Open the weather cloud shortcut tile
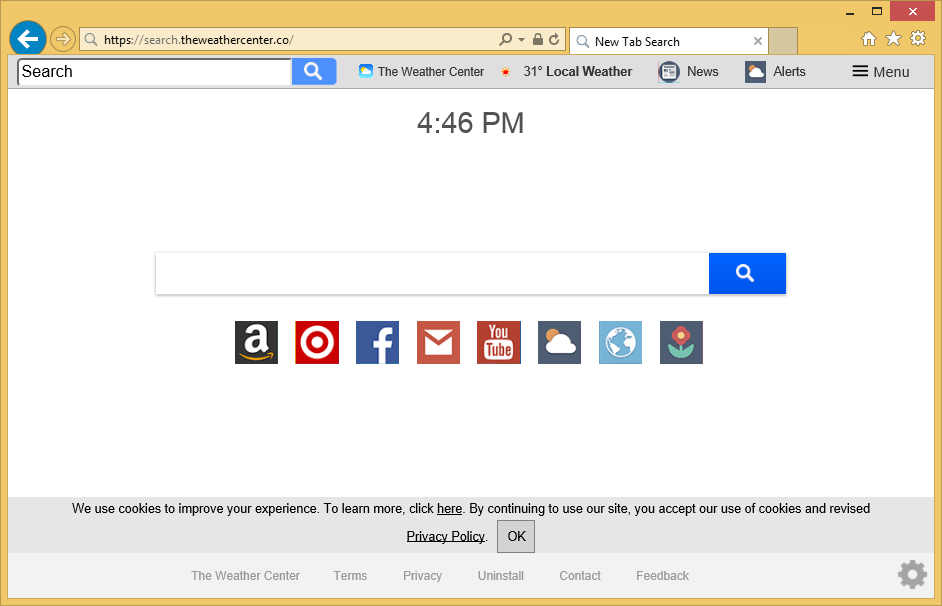 coord(559,342)
